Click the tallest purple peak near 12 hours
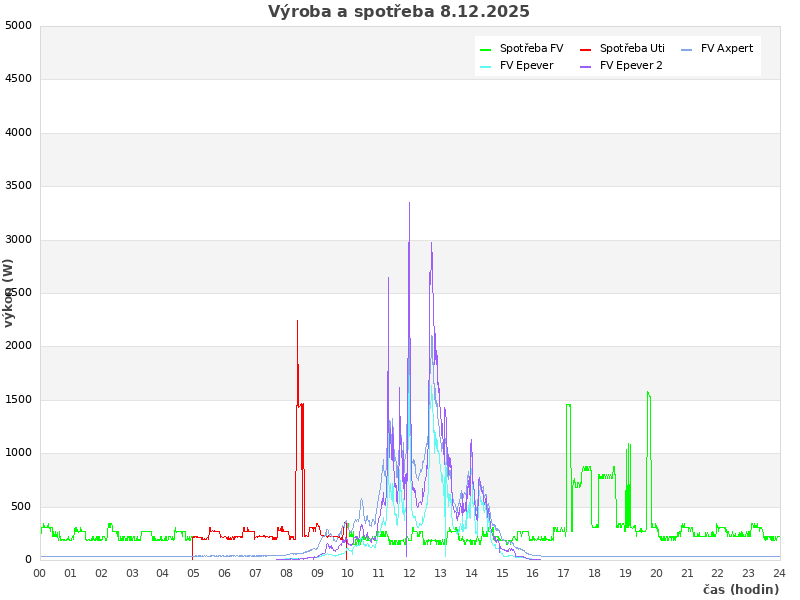Viewport: 800px width, 600px height. (409, 204)
